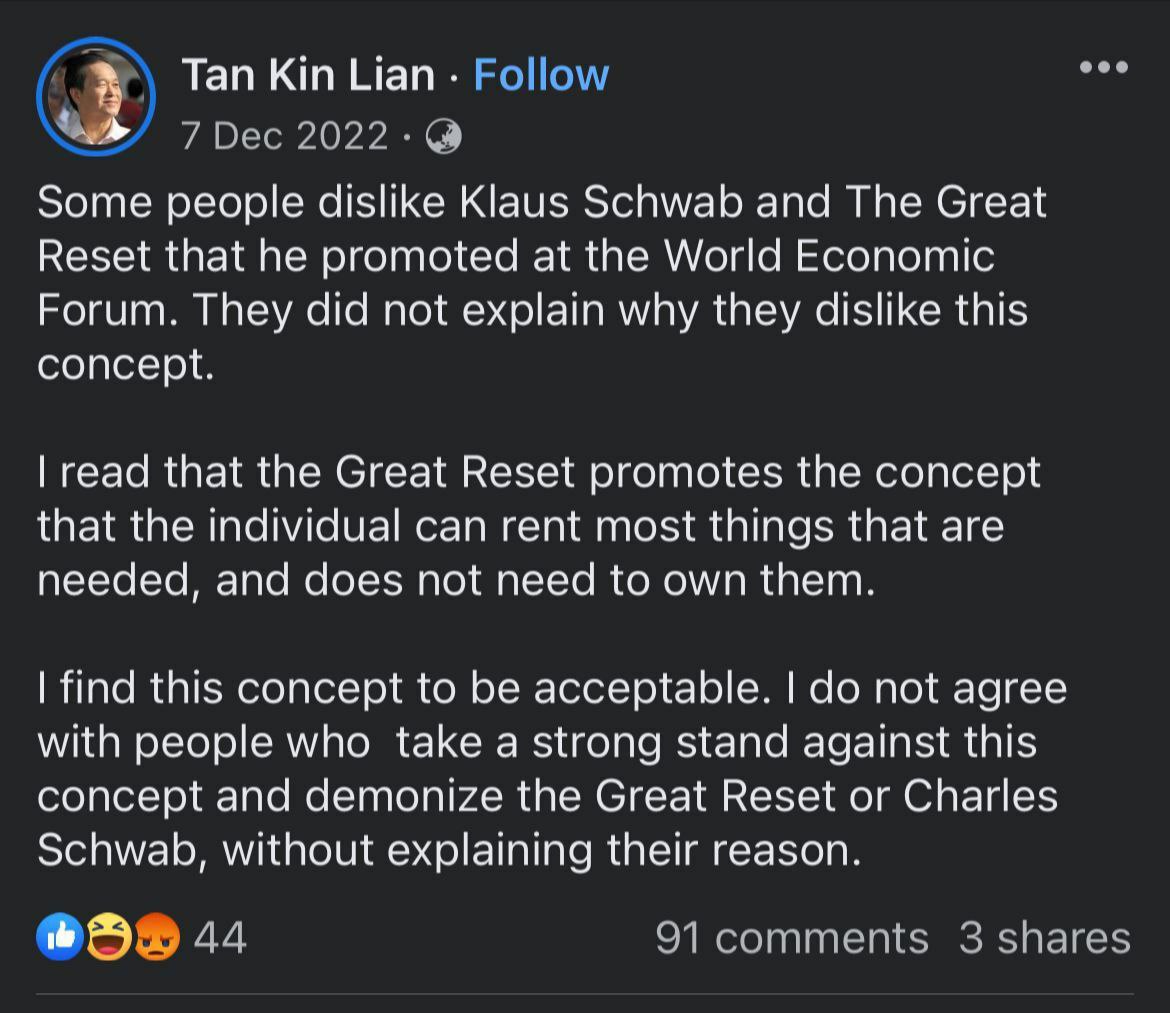The height and width of the screenshot is (1013, 1170).
Task: View the 3 shares
Action: tap(1044, 938)
